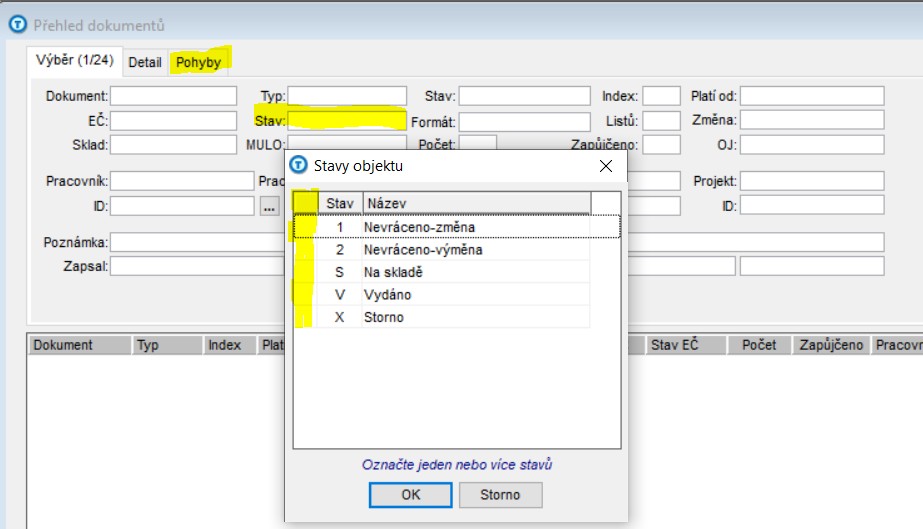The height and width of the screenshot is (529, 923).
Task: Select the Storno row in state list
Action: [x=441, y=317]
